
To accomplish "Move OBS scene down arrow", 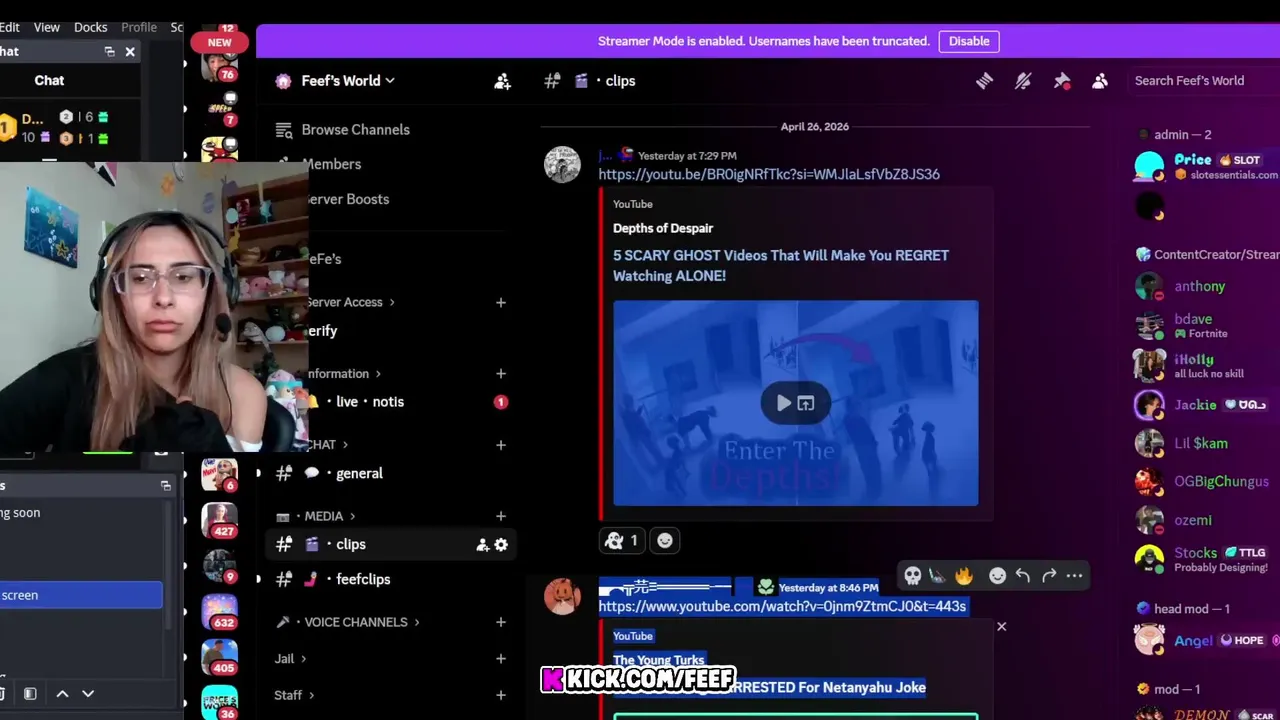I will click(88, 693).
